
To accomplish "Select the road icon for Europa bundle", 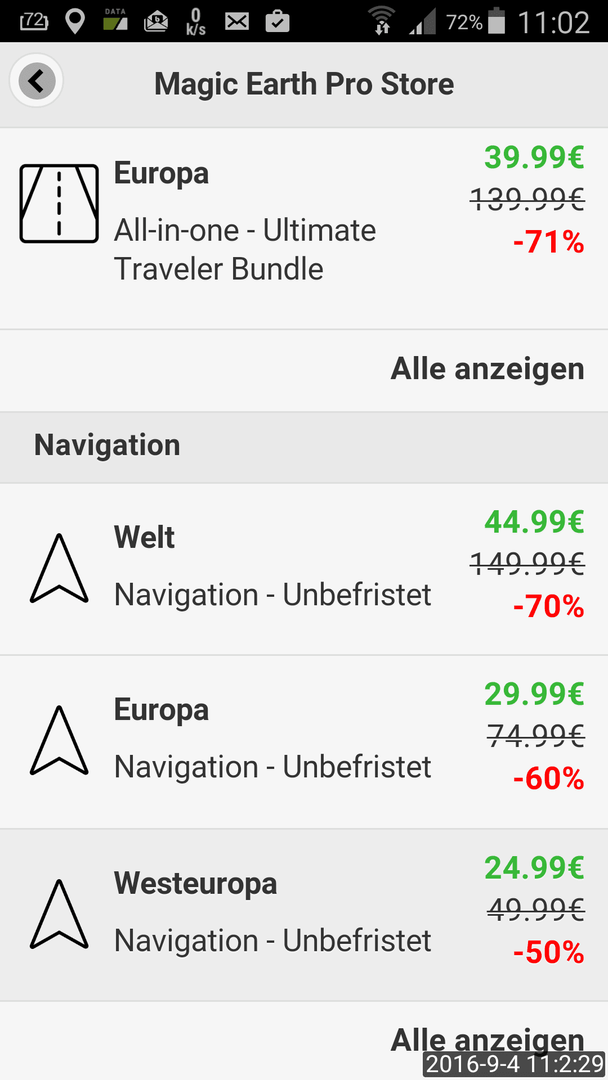I will [59, 203].
